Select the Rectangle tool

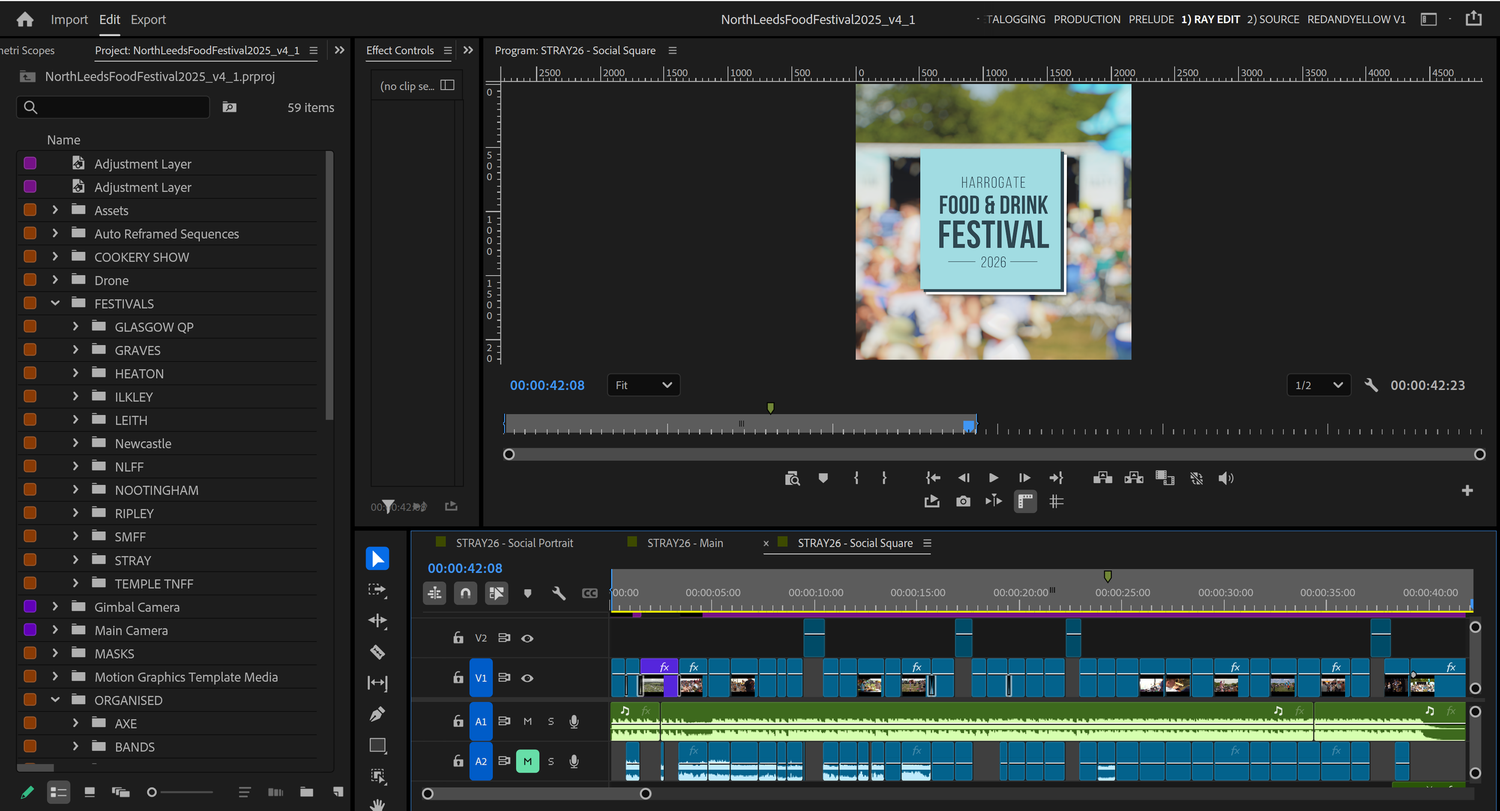(x=378, y=746)
